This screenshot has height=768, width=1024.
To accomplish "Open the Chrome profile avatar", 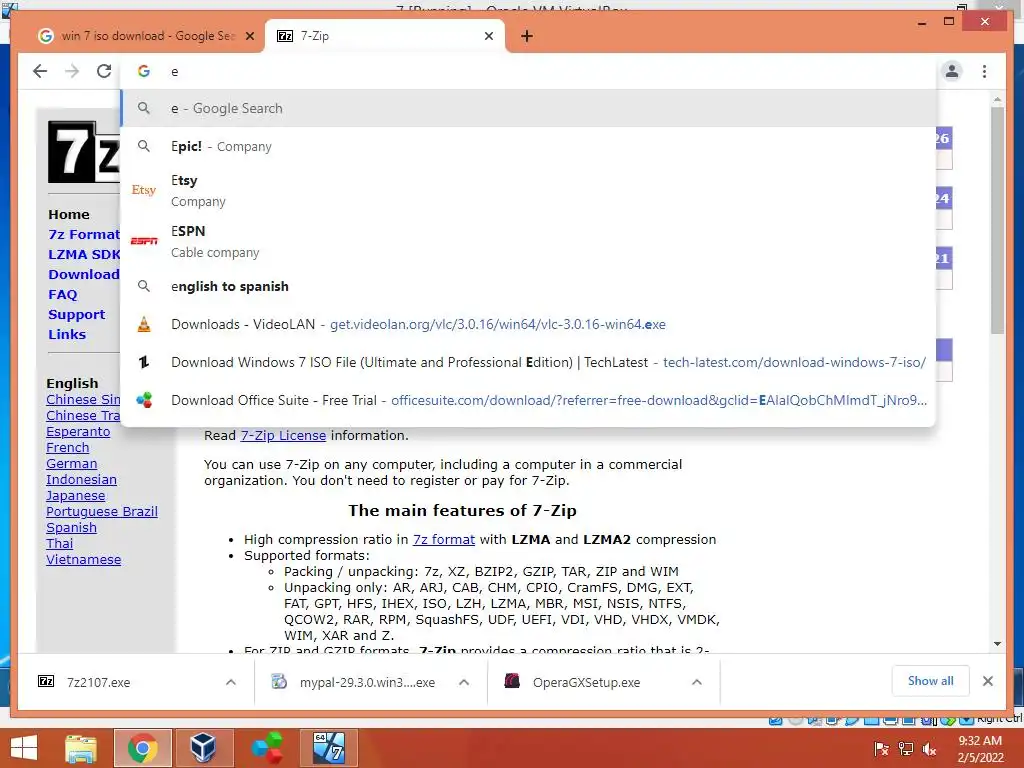I will (952, 71).
